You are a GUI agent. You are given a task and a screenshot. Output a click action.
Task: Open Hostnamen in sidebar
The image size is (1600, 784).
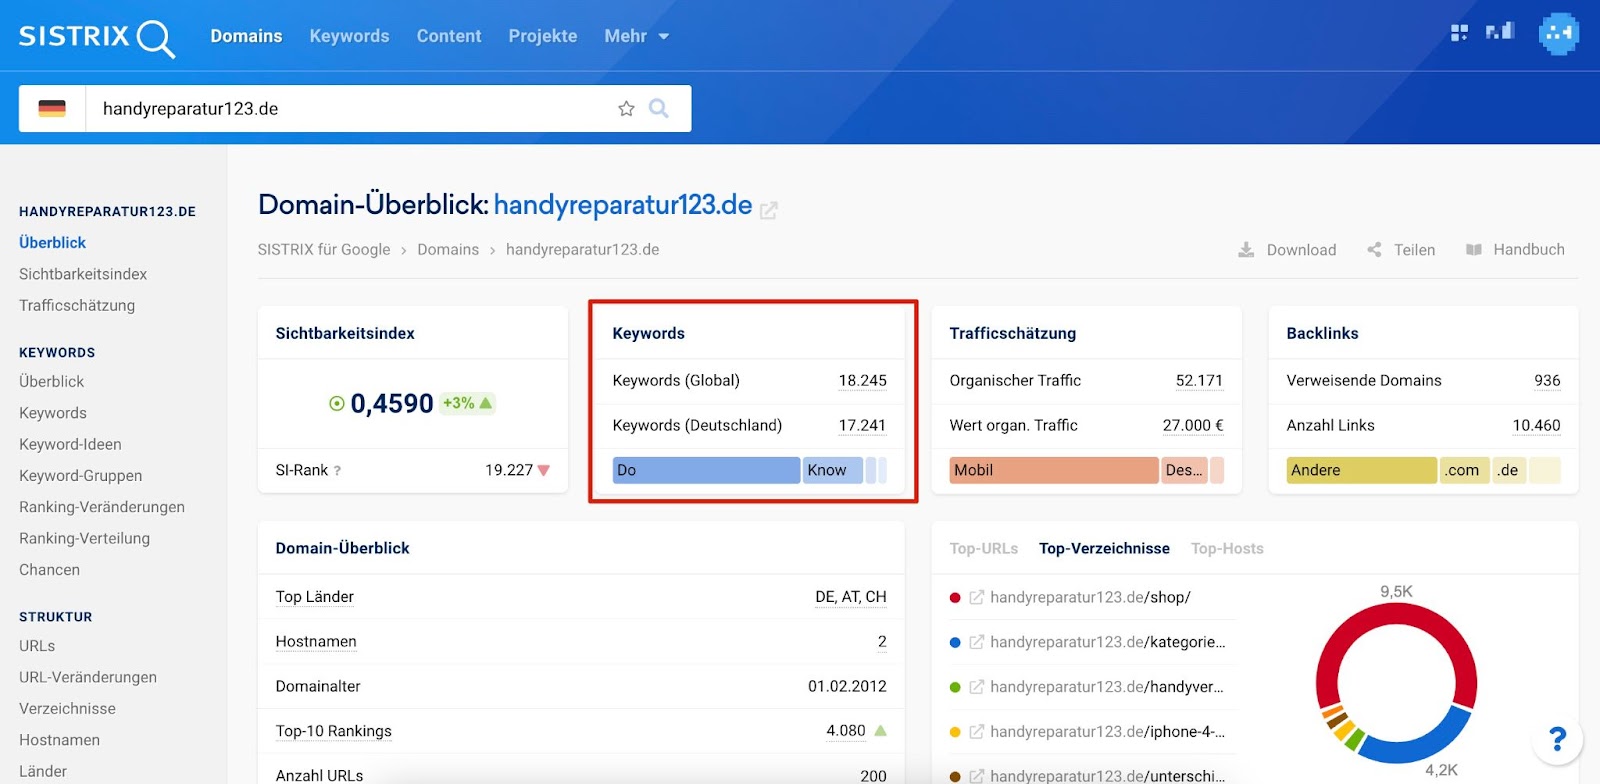coord(59,741)
